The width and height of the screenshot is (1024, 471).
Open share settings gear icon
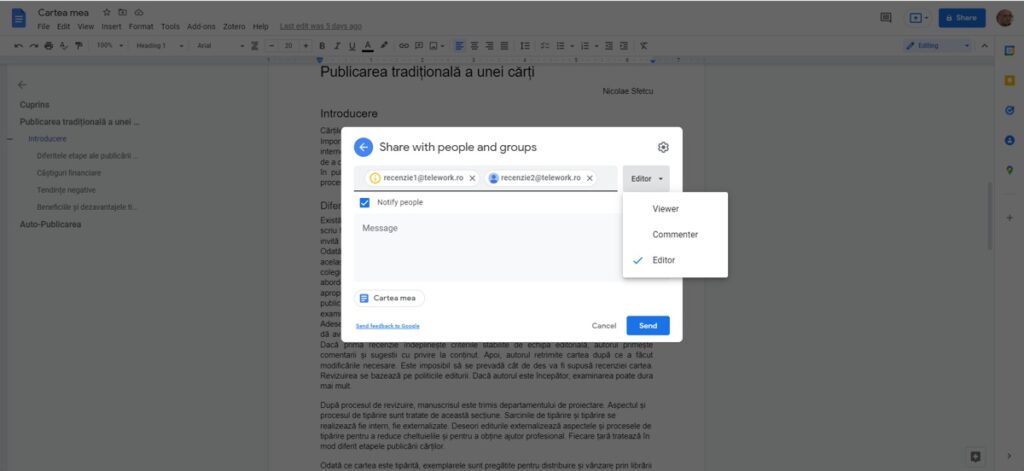point(663,147)
